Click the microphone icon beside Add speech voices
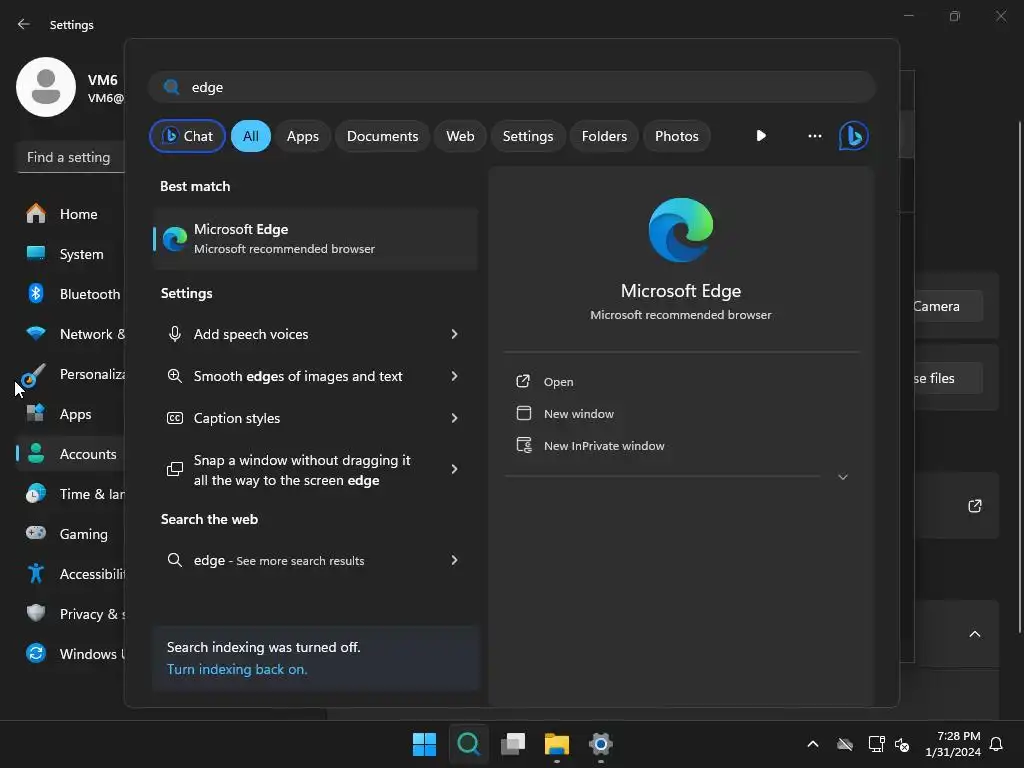Viewport: 1024px width, 768px height. coord(174,334)
